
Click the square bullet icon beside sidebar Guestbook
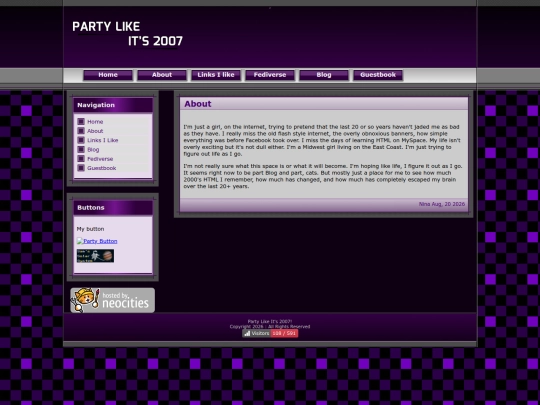(x=81, y=168)
